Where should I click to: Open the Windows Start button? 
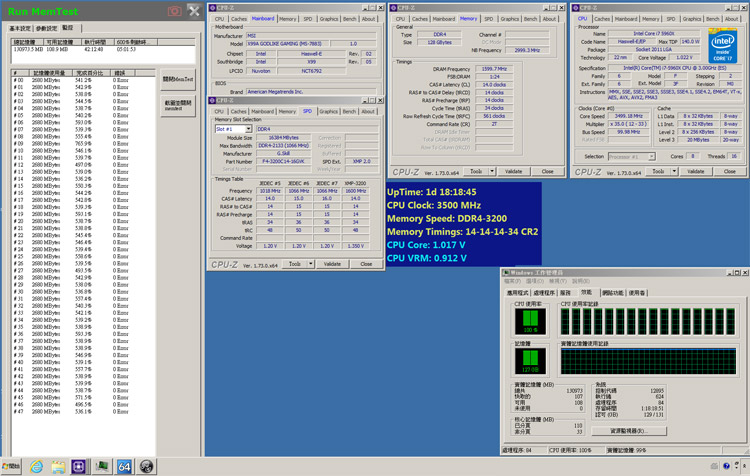[x=11, y=466]
